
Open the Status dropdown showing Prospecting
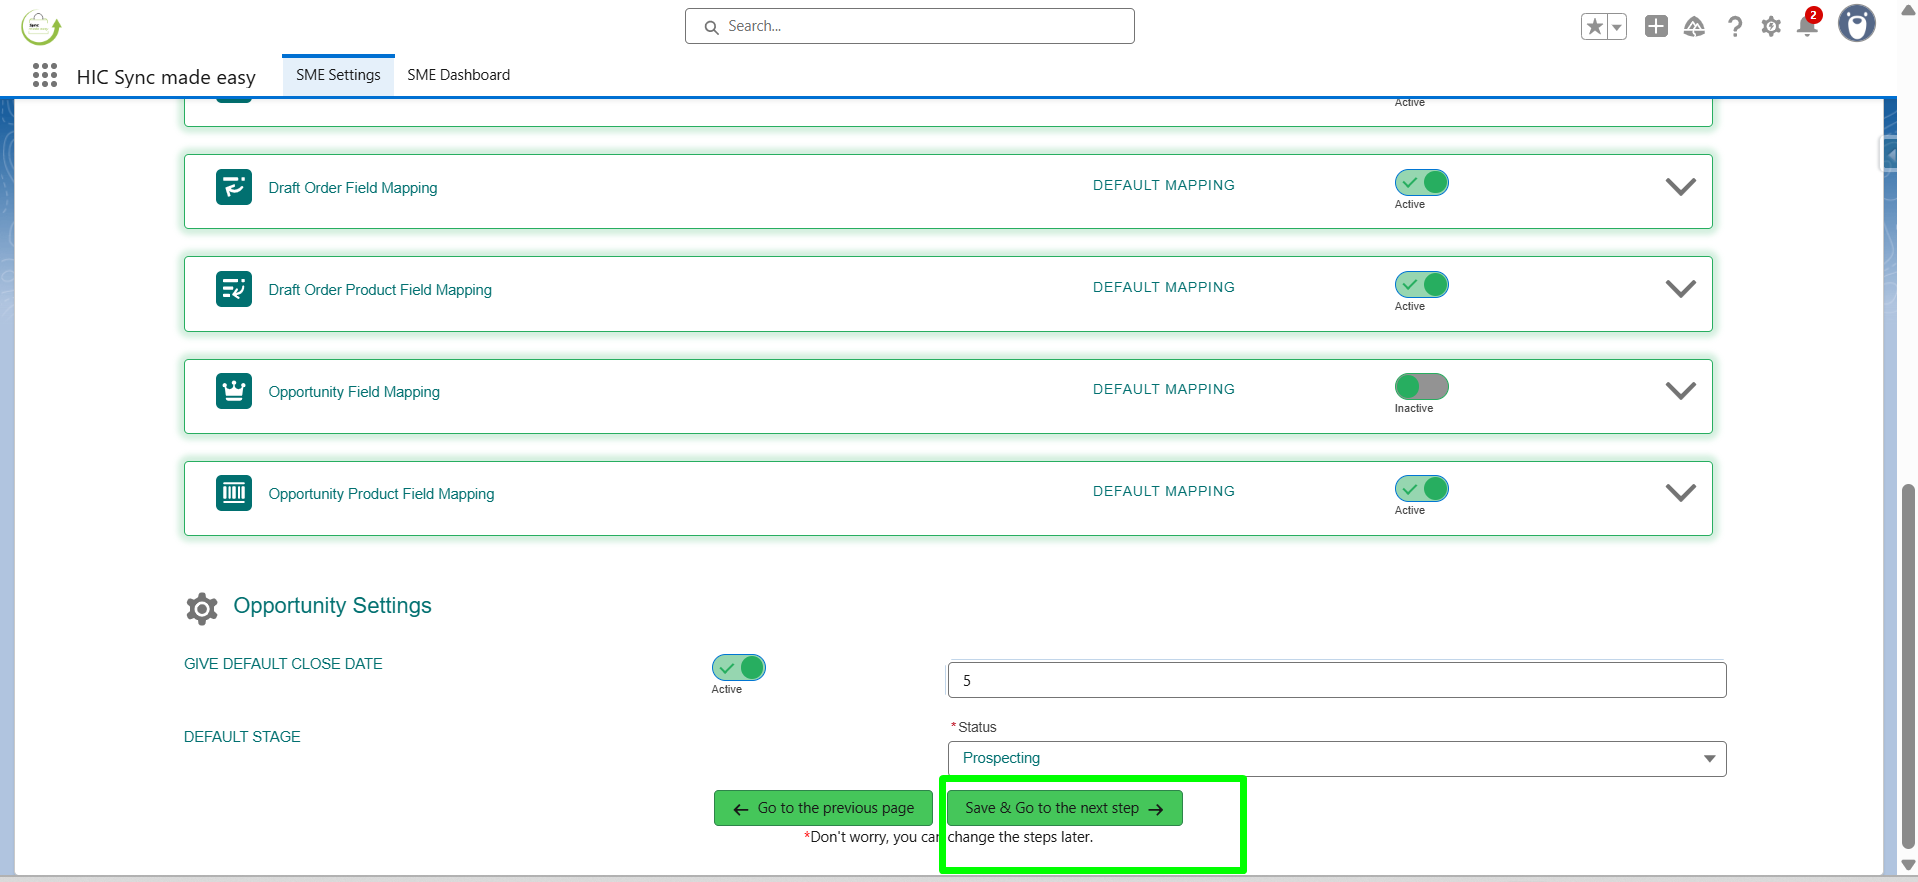coord(1336,759)
